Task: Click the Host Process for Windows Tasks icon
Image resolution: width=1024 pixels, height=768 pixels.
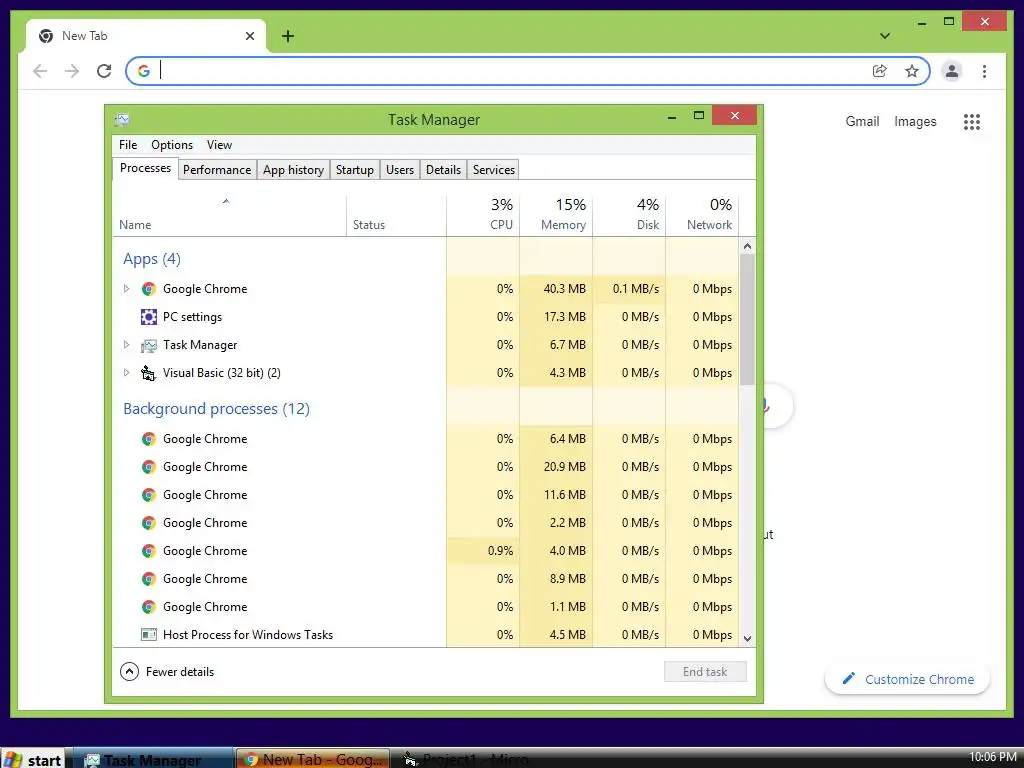Action: (x=149, y=635)
